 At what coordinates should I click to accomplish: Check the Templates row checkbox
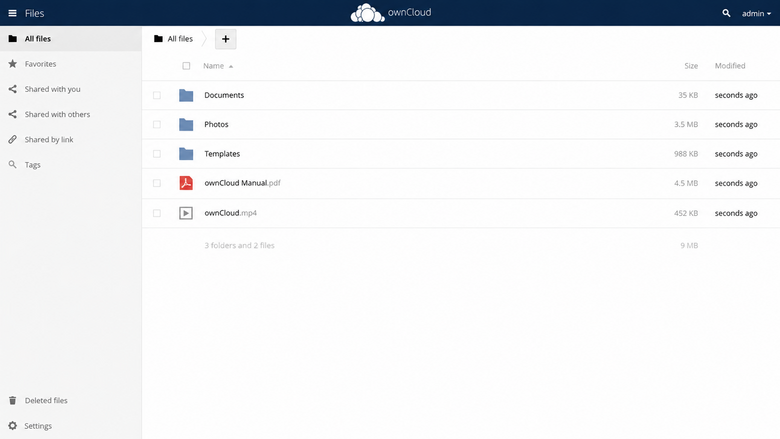(157, 154)
